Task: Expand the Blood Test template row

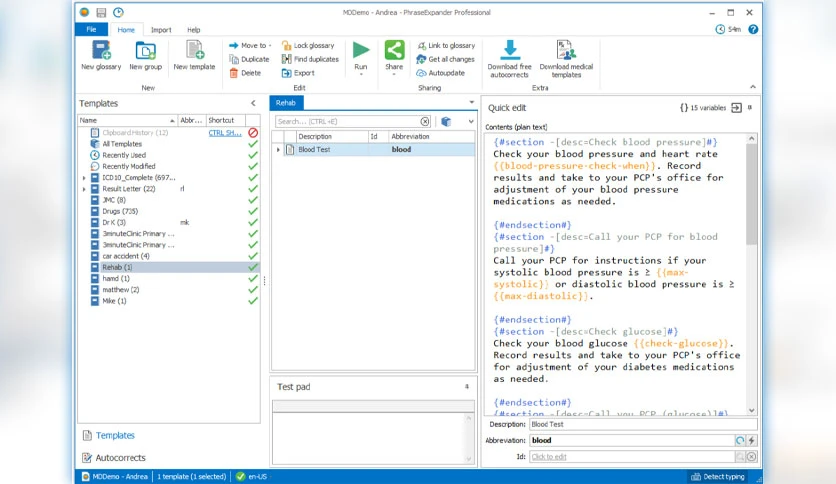Action: pyautogui.click(x=278, y=150)
